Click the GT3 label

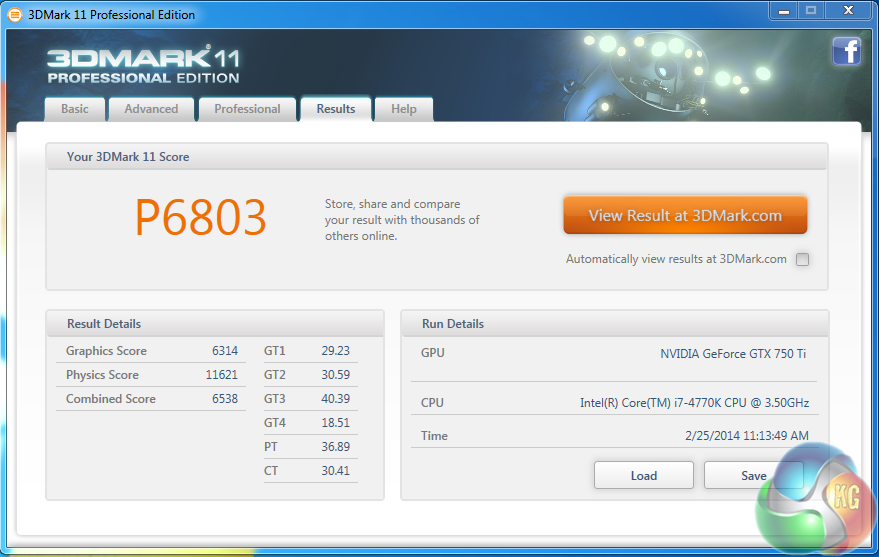274,399
